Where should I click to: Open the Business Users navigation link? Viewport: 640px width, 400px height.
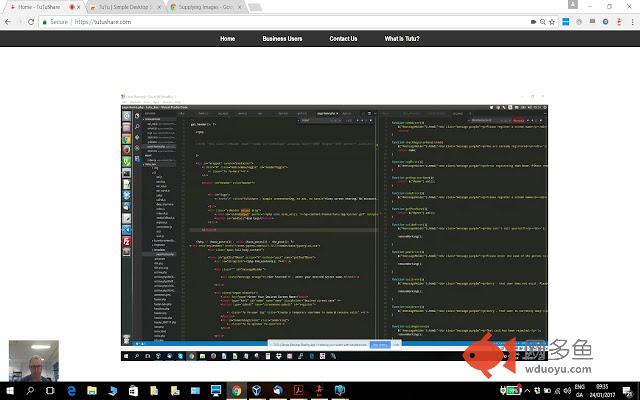(282, 38)
